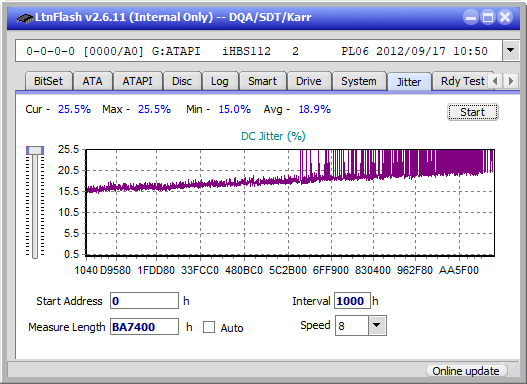Expand the Speed dropdown list
527x384 pixels.
pos(377,325)
